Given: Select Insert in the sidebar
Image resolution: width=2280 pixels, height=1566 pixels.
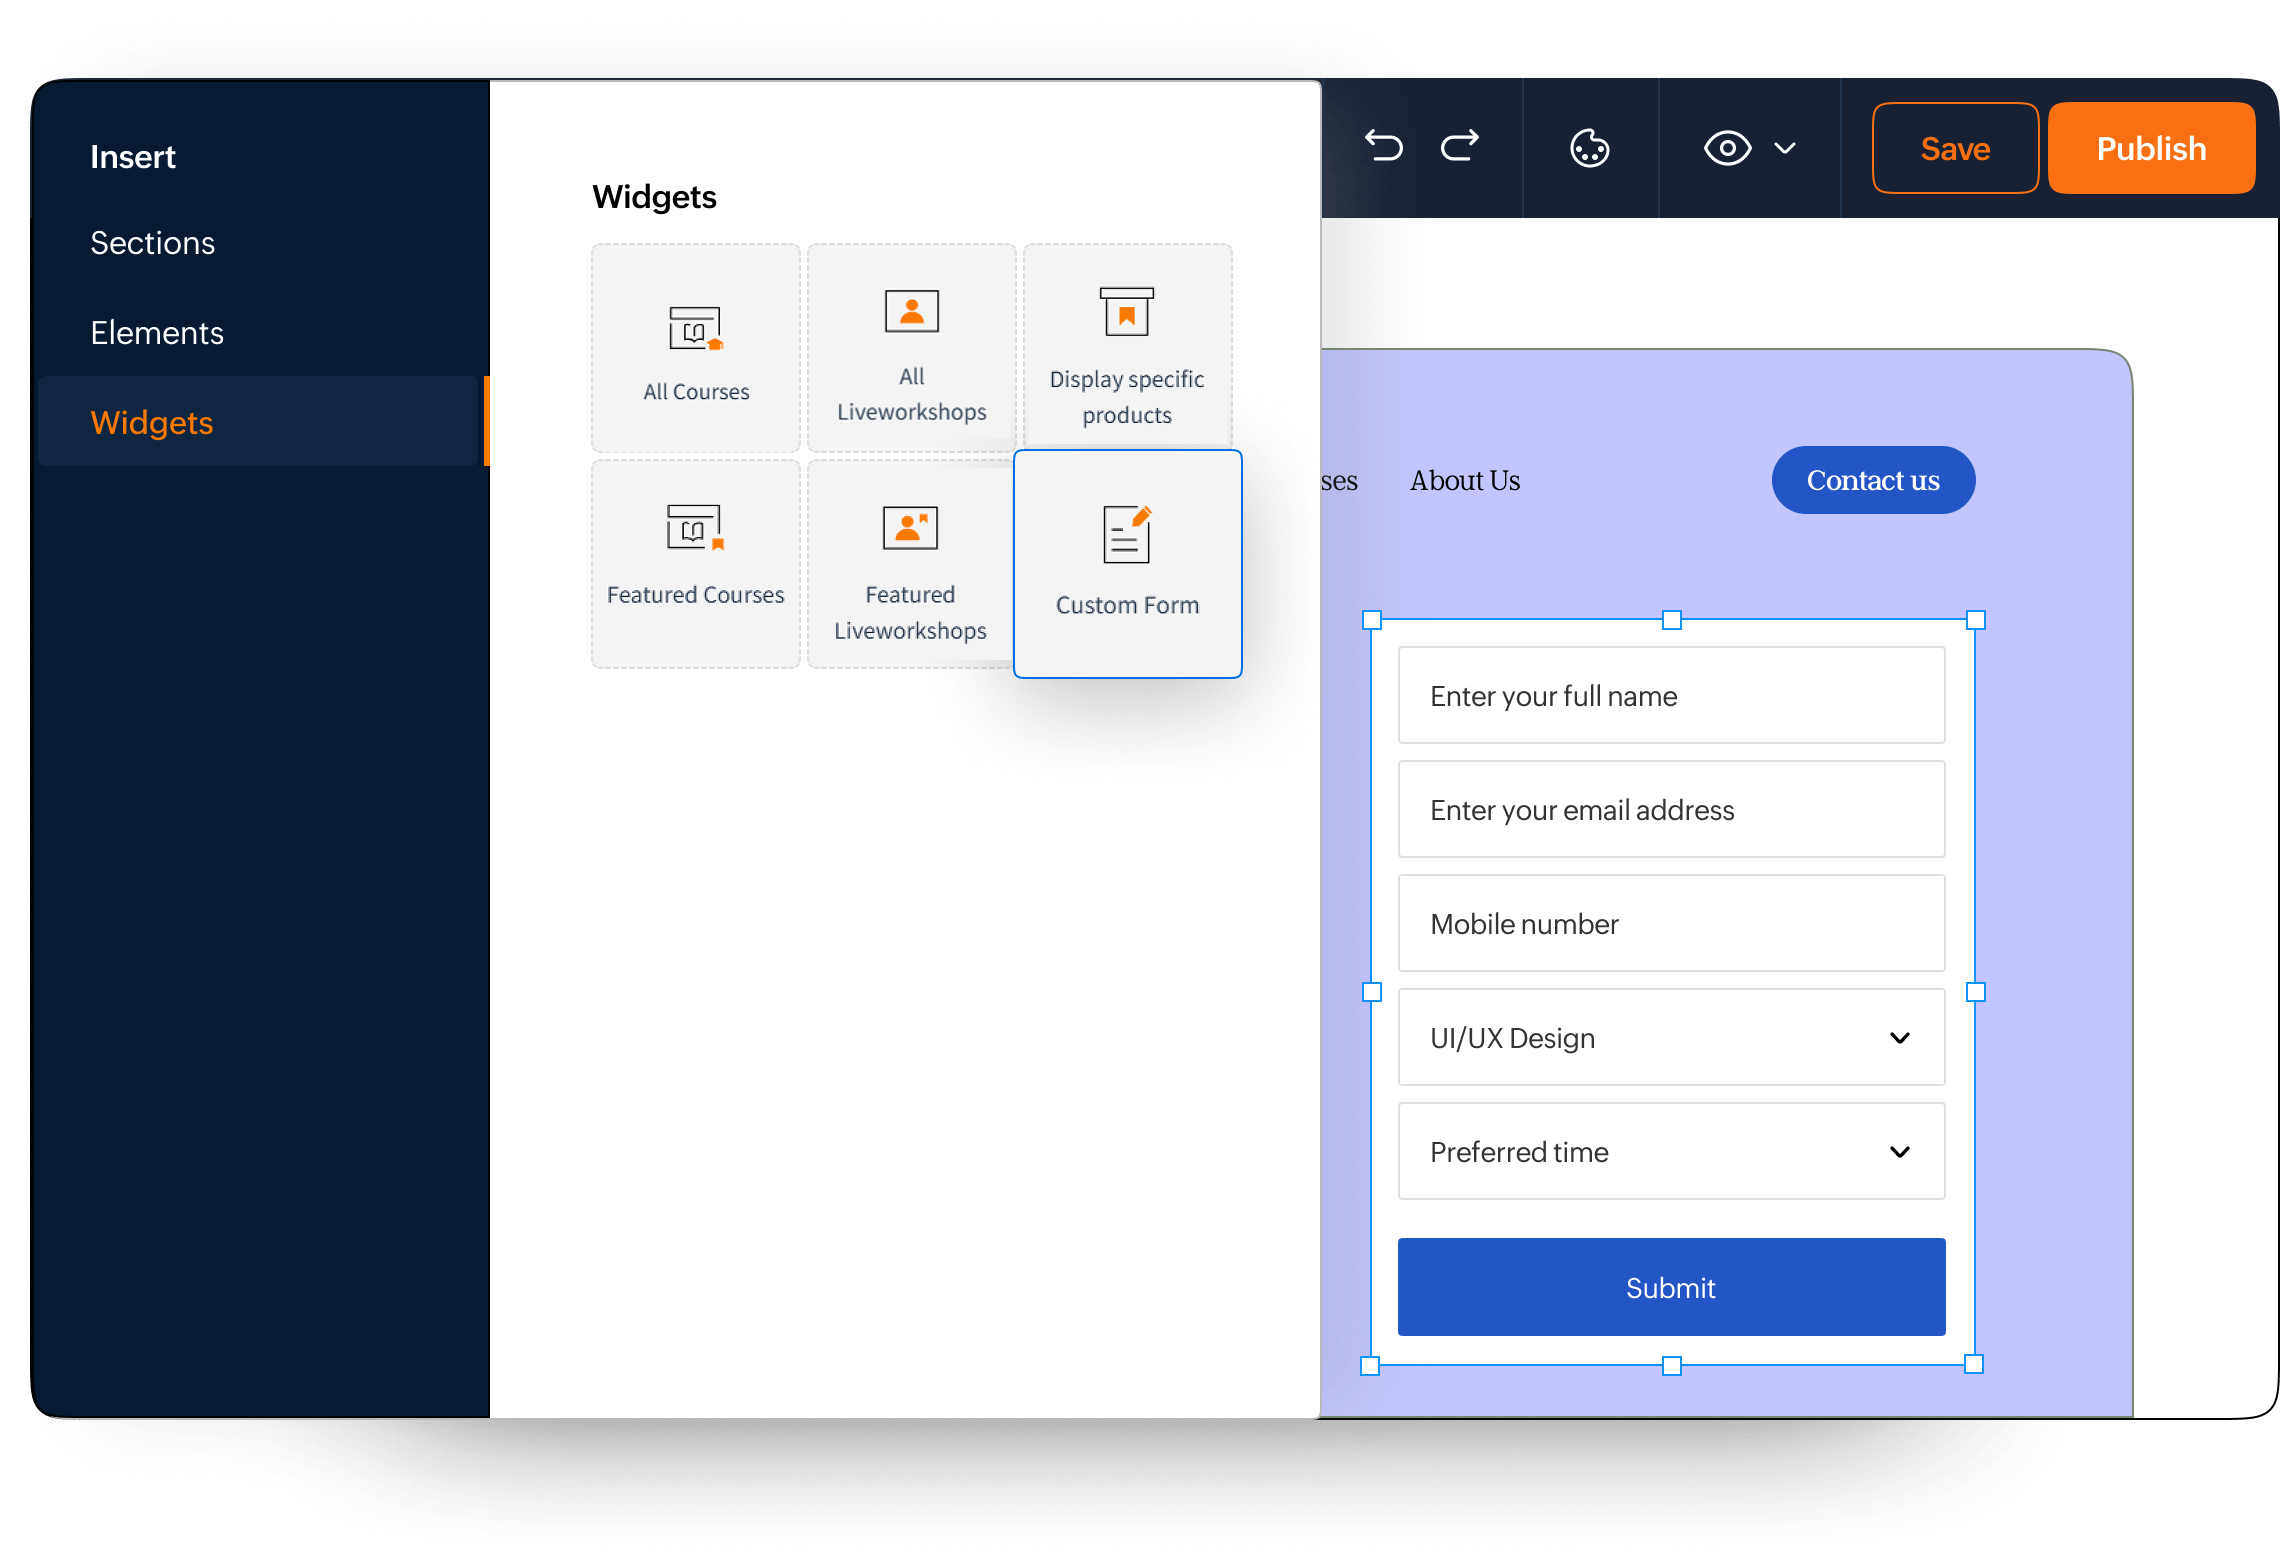Looking at the screenshot, I should click(132, 156).
